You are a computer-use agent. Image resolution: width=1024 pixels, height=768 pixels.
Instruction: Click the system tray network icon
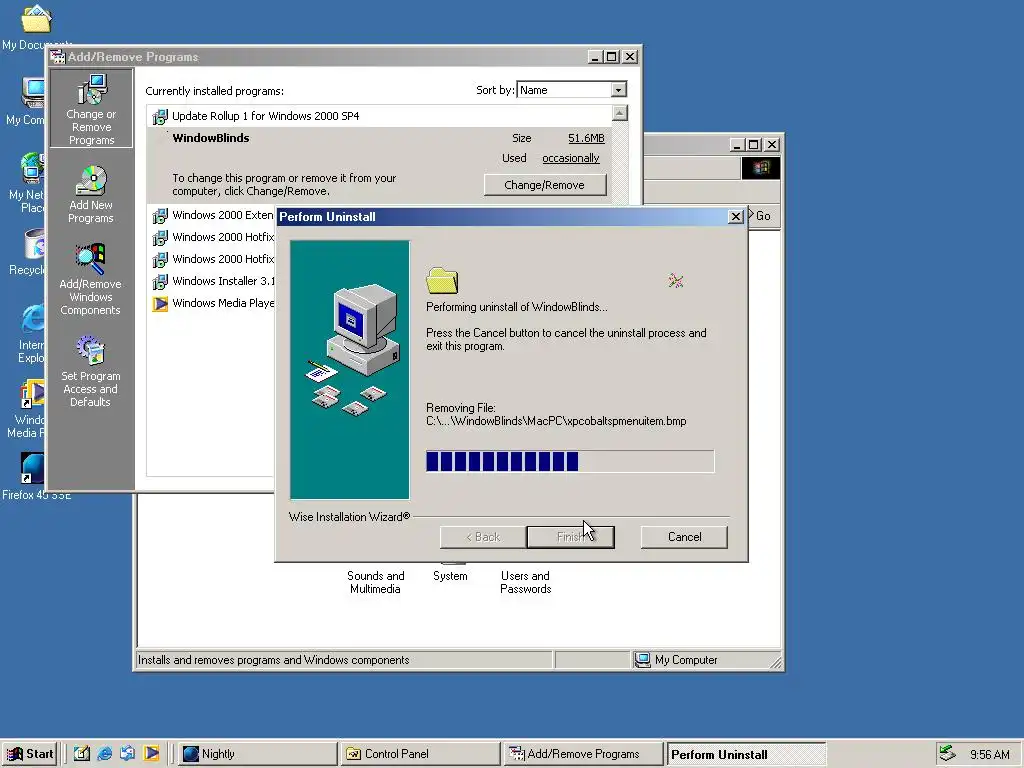pyautogui.click(x=947, y=754)
